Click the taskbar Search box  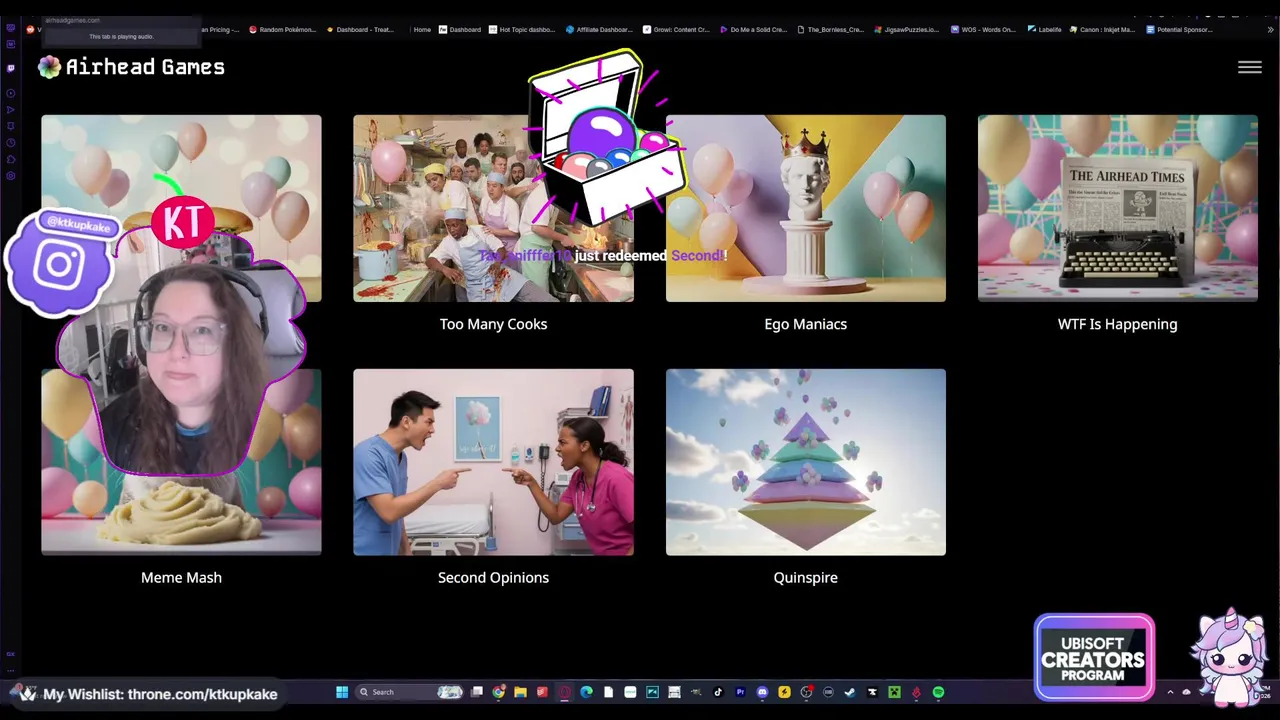point(410,692)
